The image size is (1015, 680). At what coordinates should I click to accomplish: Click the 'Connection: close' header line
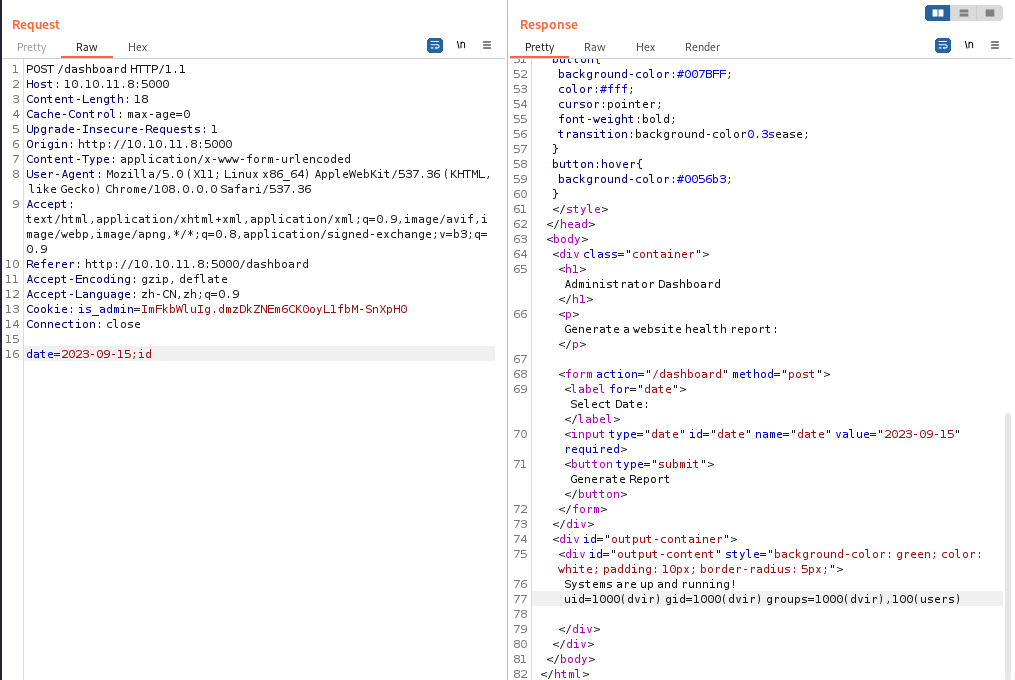pos(83,324)
